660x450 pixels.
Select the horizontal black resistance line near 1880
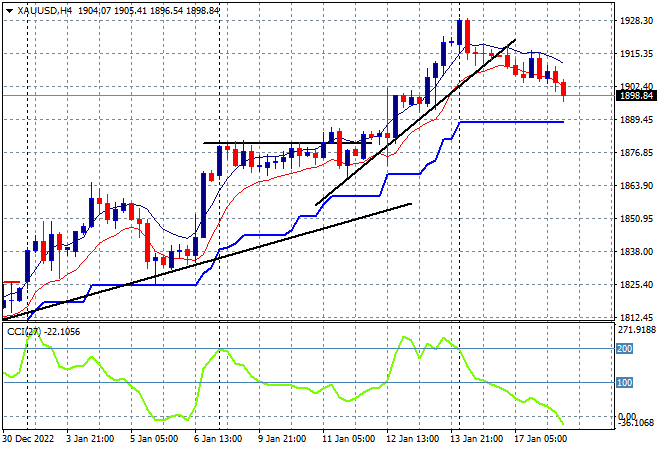click(287, 143)
